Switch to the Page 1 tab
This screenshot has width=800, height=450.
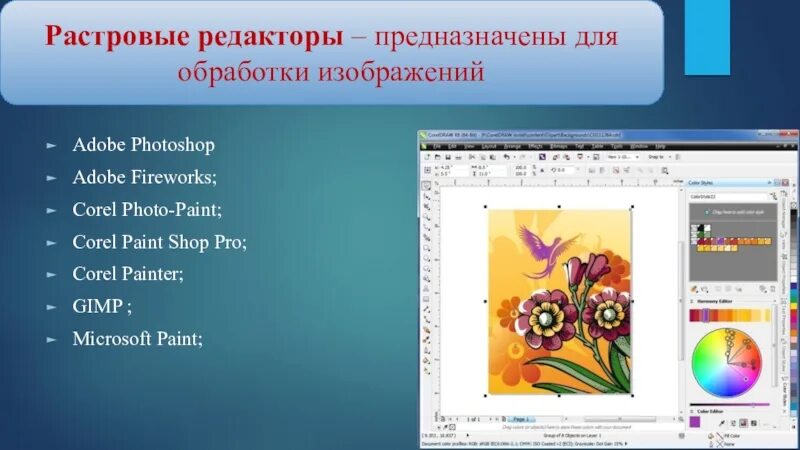(x=522, y=419)
